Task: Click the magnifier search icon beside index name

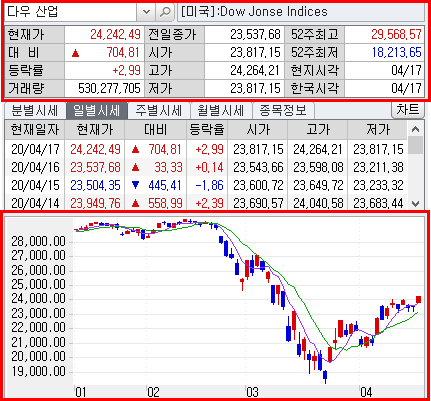Action: point(165,12)
